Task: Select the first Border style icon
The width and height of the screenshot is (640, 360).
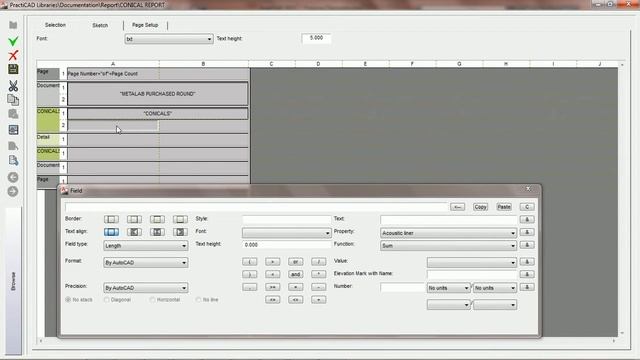Action: pyautogui.click(x=111, y=219)
